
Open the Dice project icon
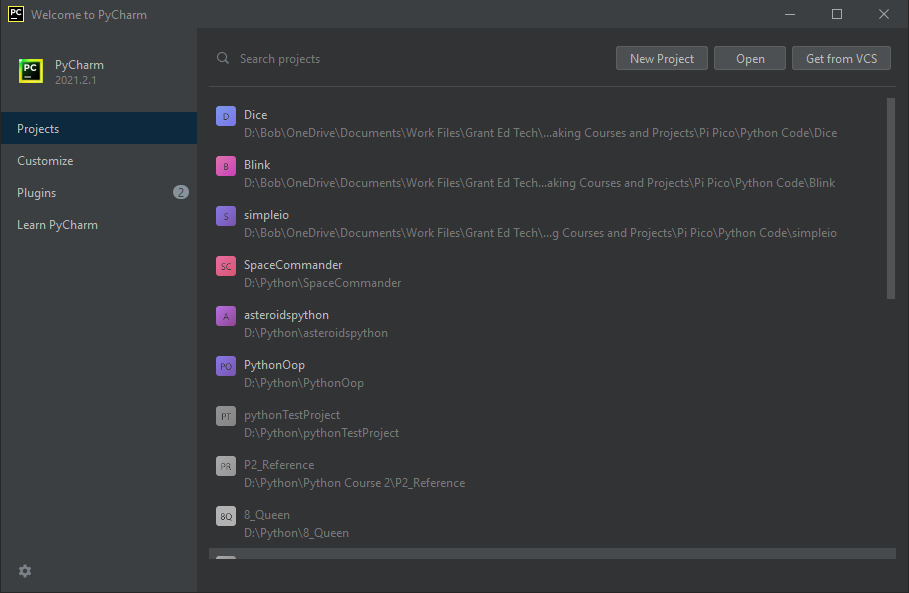click(225, 116)
